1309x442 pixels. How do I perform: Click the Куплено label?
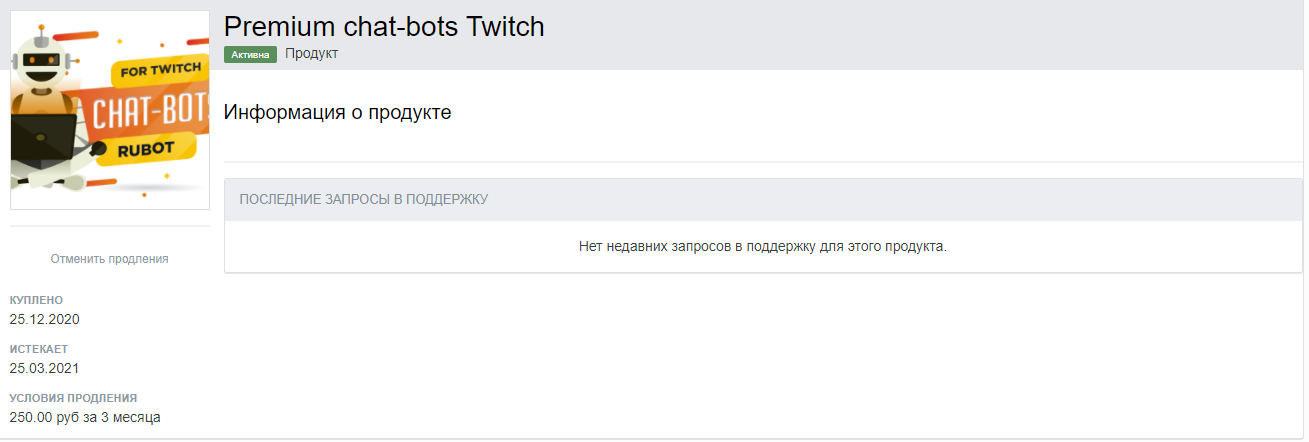pos(36,300)
